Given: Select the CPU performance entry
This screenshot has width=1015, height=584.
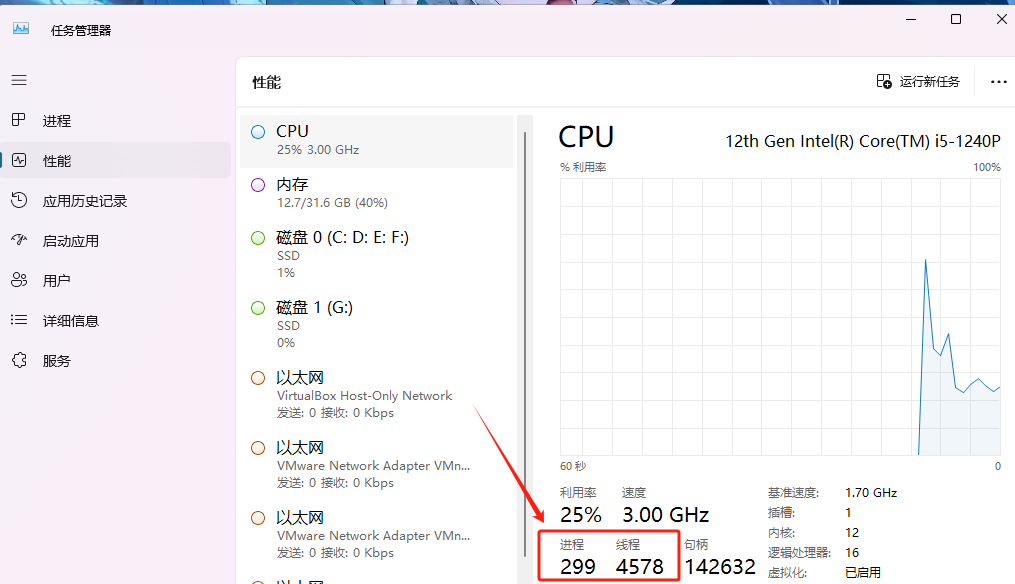Looking at the screenshot, I should [x=376, y=141].
